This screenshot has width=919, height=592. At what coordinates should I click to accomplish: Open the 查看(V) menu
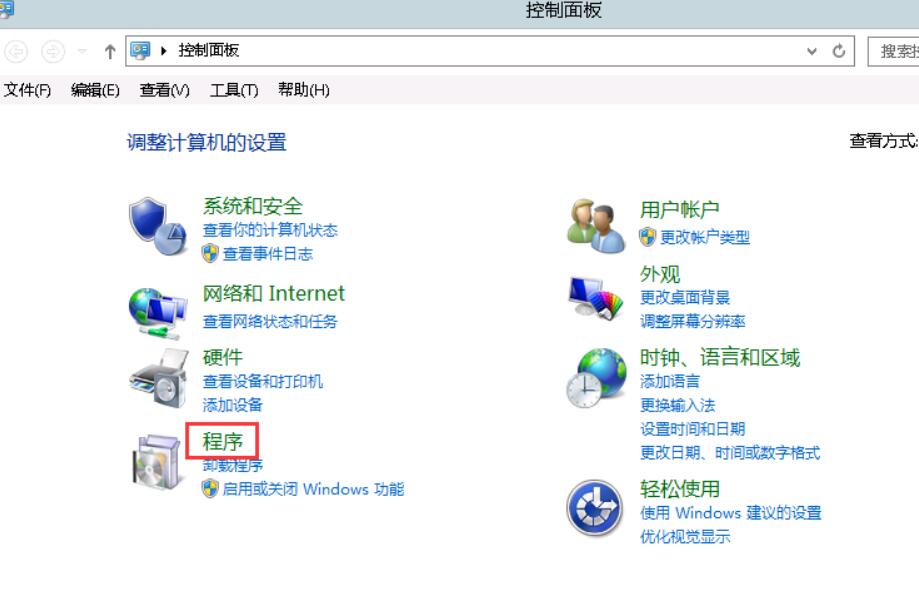(165, 90)
